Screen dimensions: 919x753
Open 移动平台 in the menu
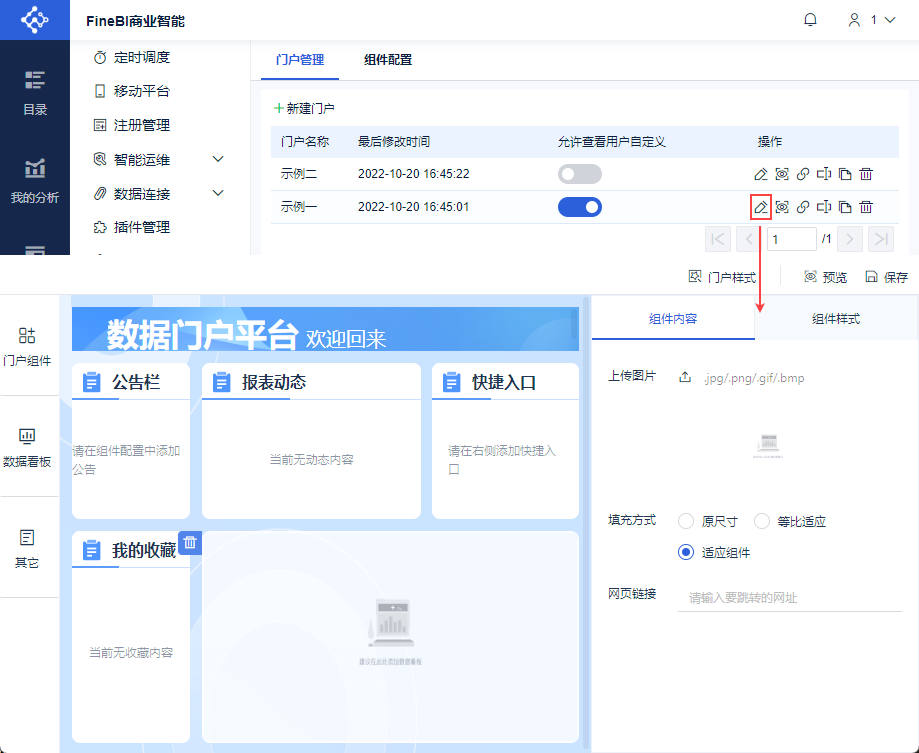[132, 91]
